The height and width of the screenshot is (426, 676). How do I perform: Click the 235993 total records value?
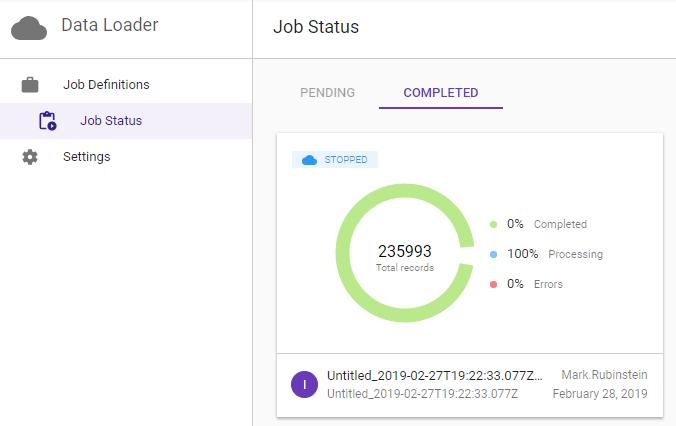(x=405, y=251)
